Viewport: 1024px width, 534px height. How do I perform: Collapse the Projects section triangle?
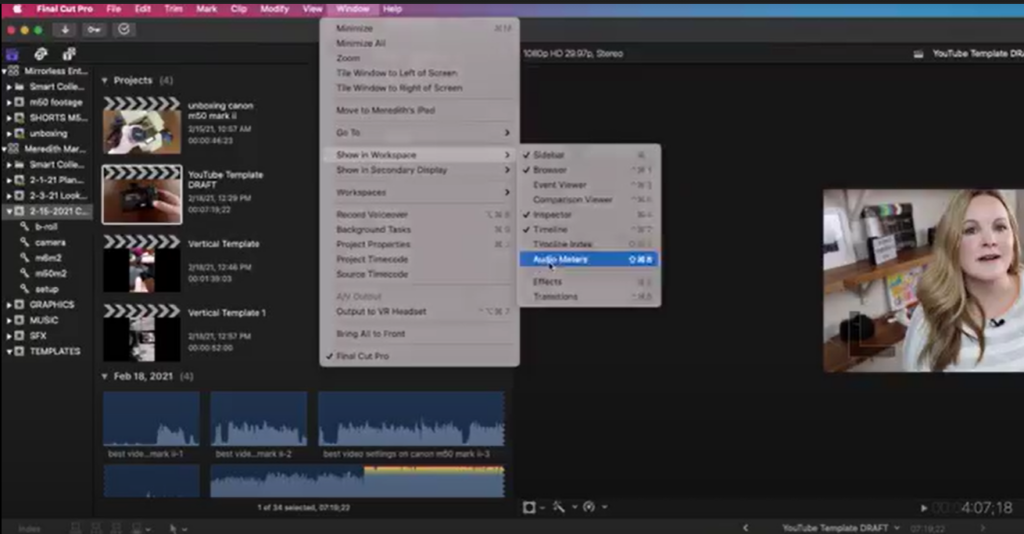click(x=104, y=80)
